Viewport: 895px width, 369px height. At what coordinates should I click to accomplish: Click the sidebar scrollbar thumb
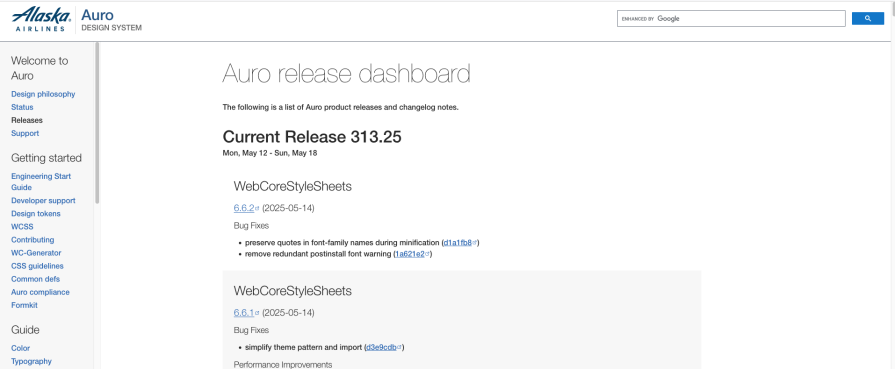pos(97,123)
